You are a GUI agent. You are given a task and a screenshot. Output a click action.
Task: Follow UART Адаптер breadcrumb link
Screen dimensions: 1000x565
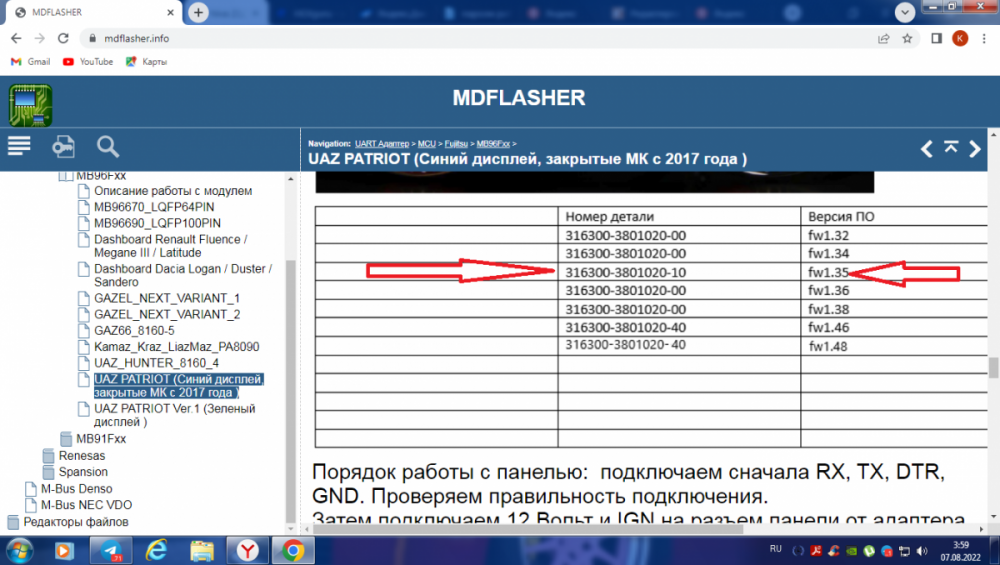pos(381,143)
